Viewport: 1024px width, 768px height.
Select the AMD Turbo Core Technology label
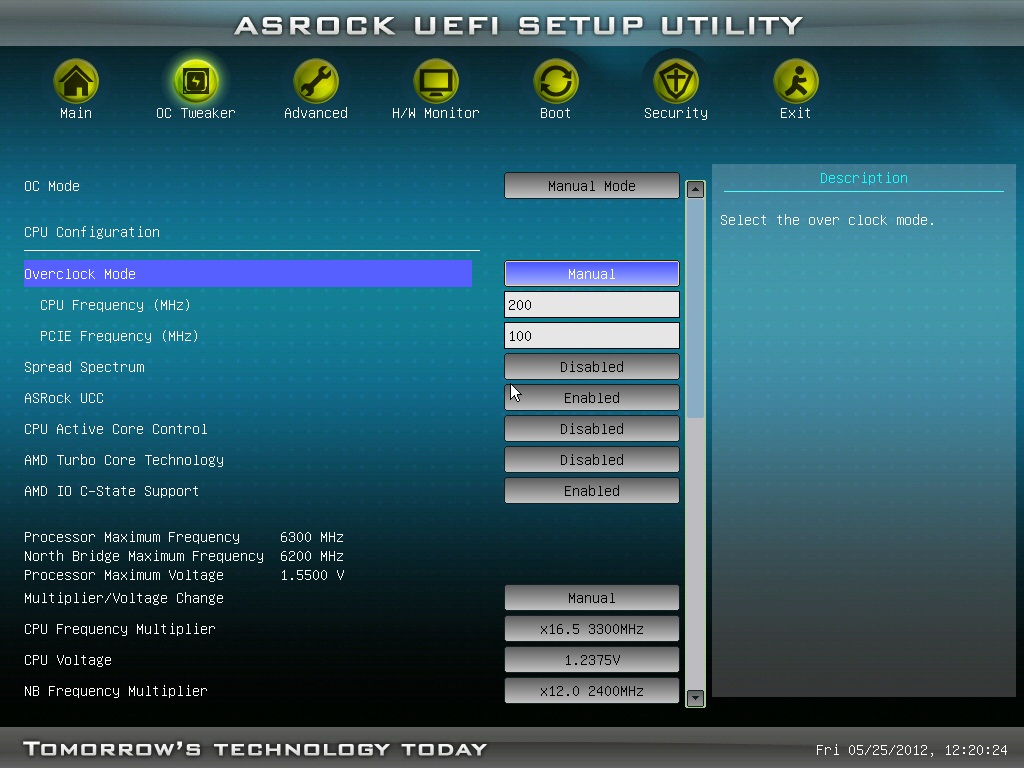click(123, 460)
